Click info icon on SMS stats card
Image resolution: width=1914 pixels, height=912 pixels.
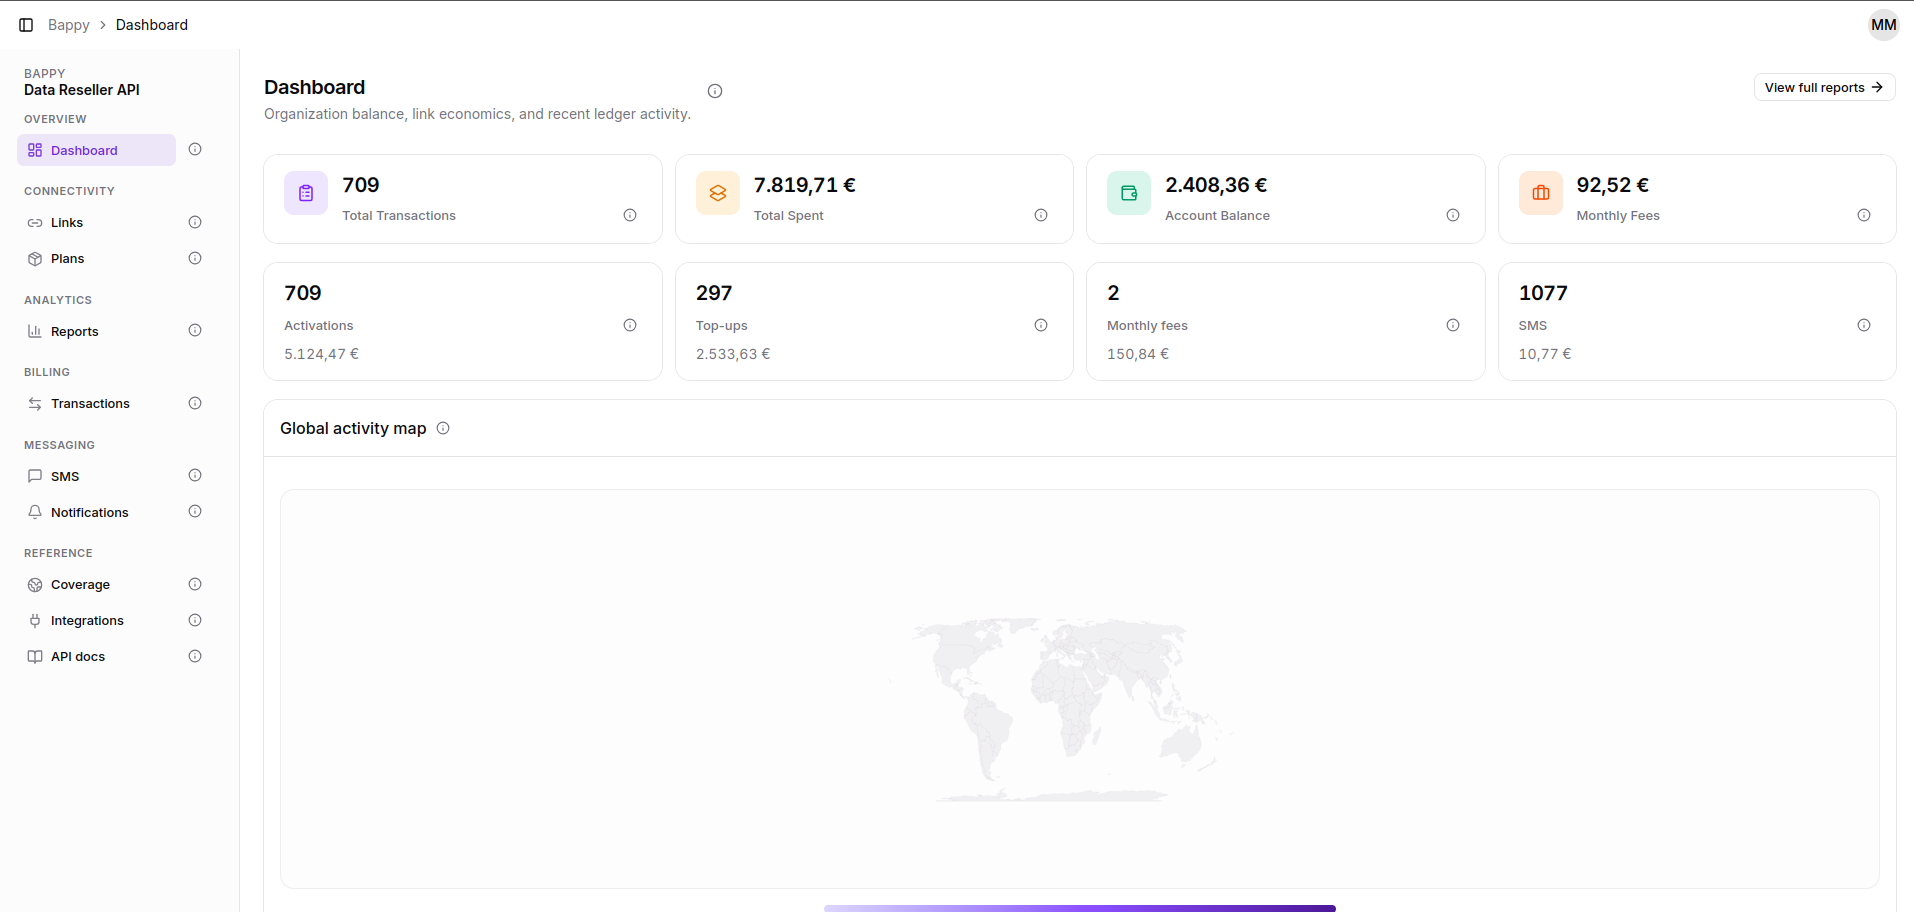[1864, 325]
